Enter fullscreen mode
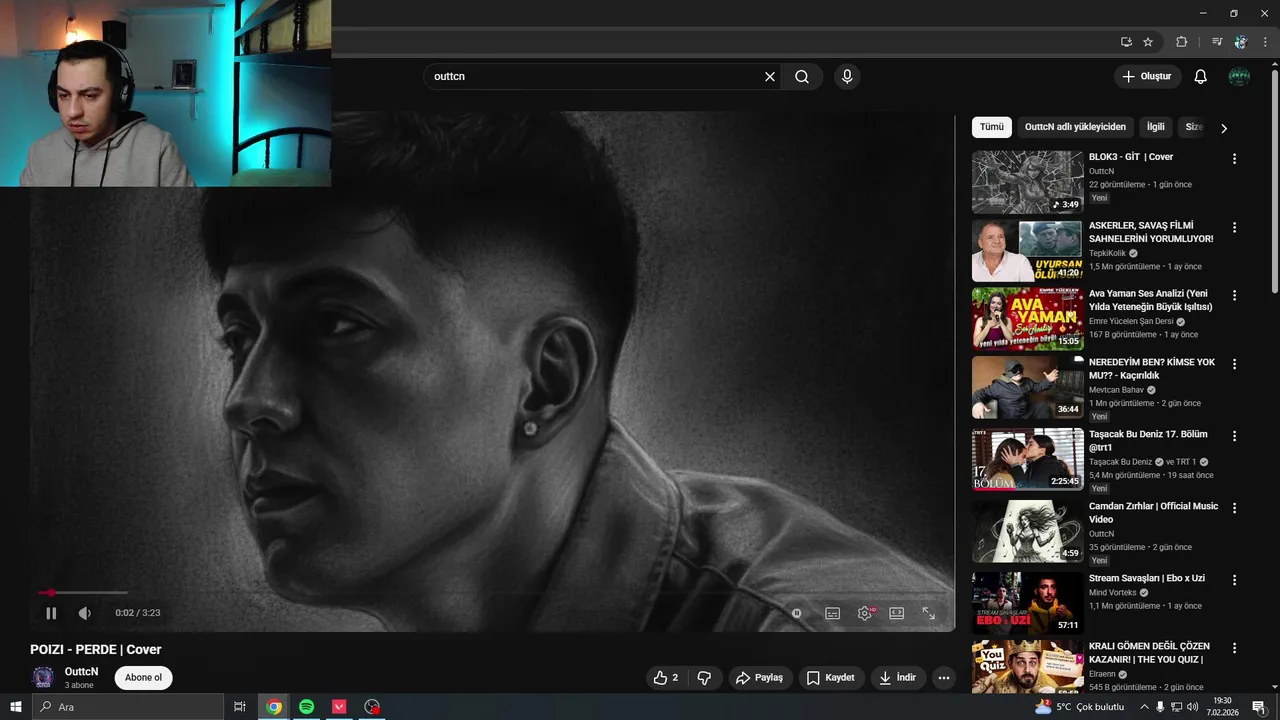The image size is (1280, 720). point(929,613)
